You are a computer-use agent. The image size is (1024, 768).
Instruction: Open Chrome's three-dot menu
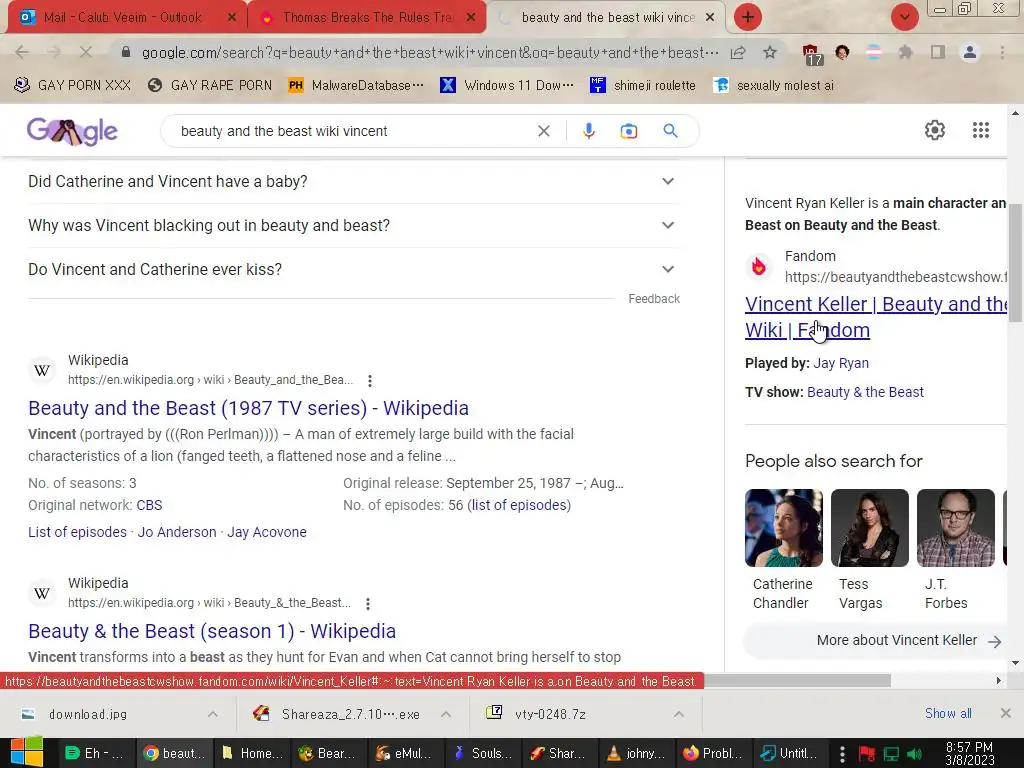click(x=1002, y=52)
